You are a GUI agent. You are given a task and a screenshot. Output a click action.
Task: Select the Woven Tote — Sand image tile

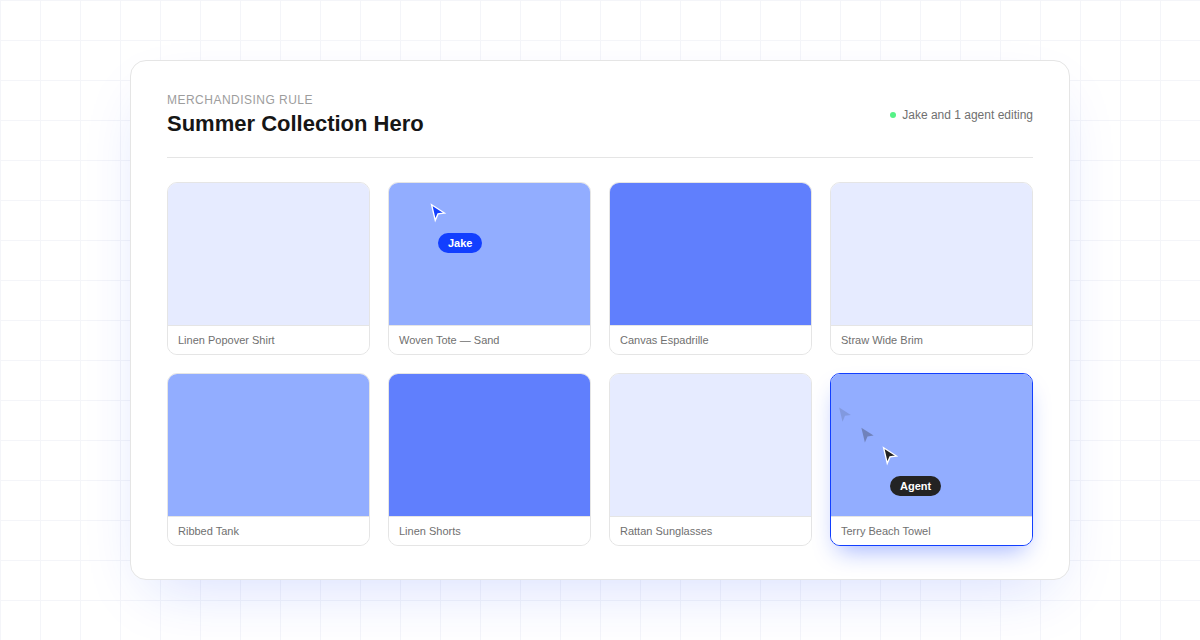point(489,254)
